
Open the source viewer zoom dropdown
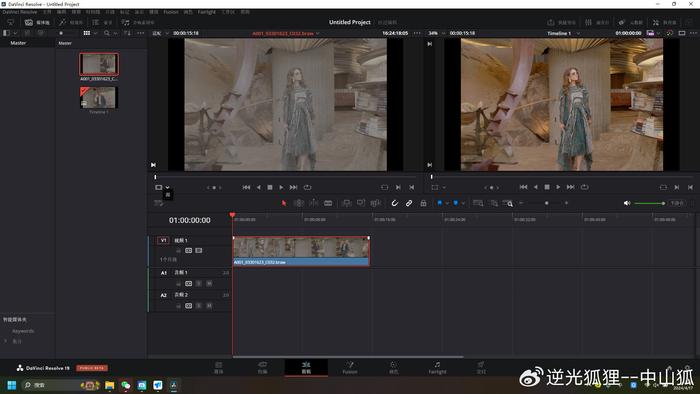pyautogui.click(x=167, y=33)
